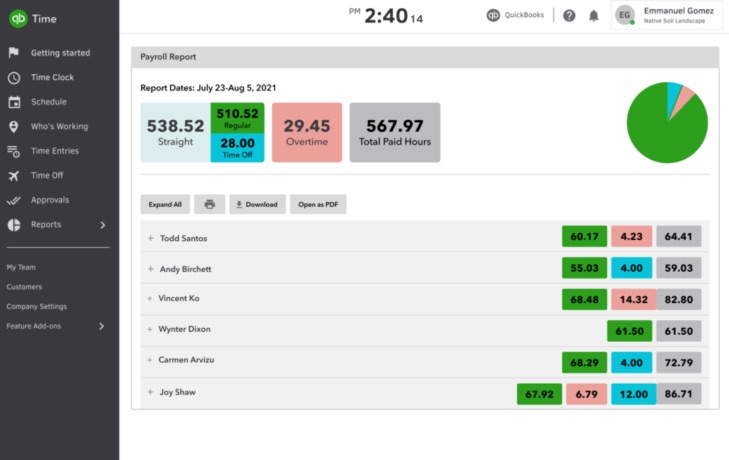Open the Schedule page
Image resolution: width=729 pixels, height=460 pixels.
49,102
